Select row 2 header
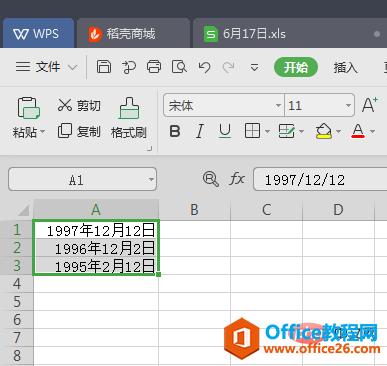 pyautogui.click(x=17, y=247)
